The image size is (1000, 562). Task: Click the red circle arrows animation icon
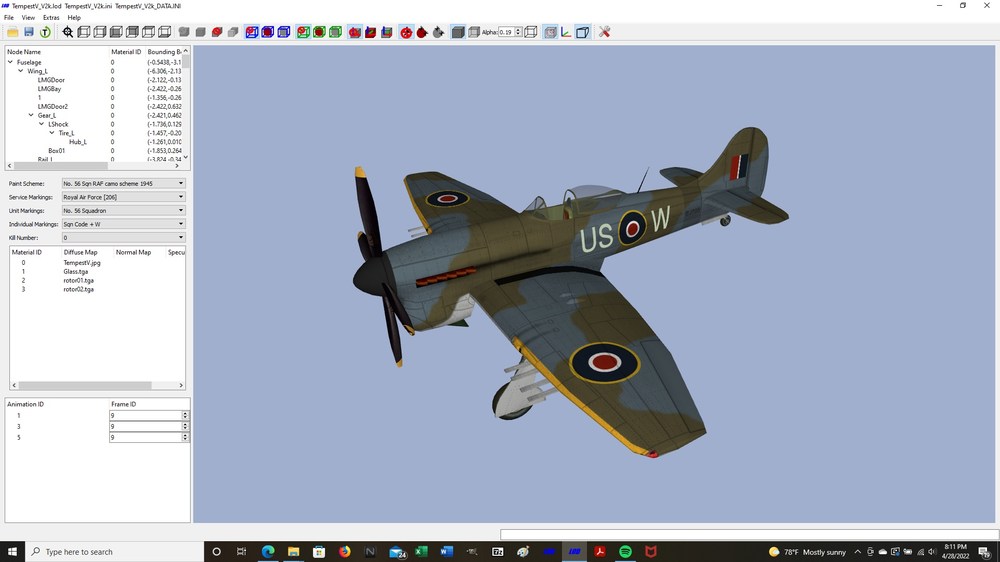[406, 32]
